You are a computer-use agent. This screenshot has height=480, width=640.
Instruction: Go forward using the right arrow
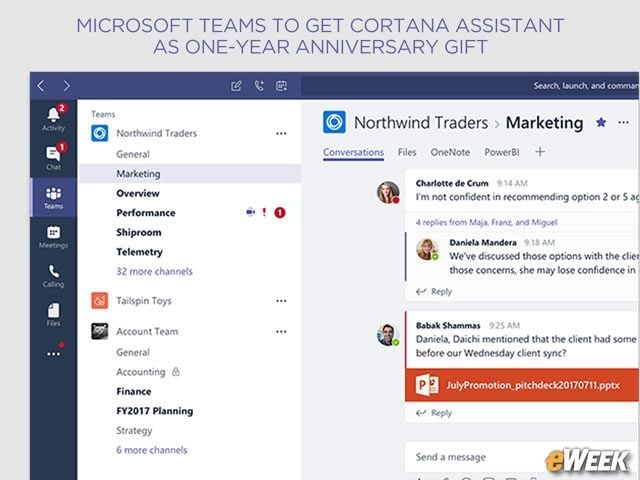67,86
